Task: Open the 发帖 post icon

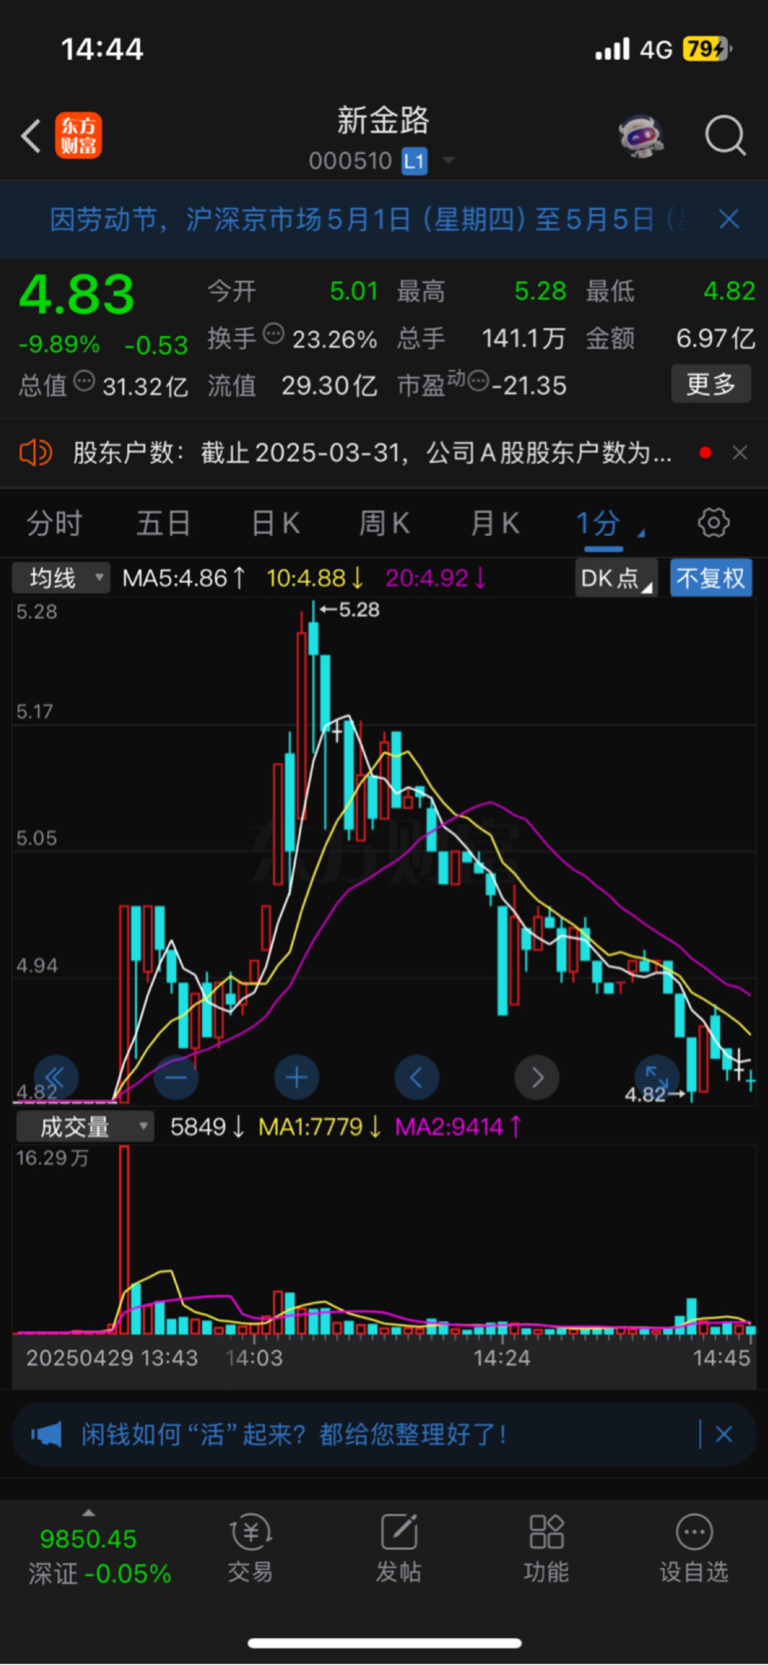Action: pyautogui.click(x=398, y=1548)
